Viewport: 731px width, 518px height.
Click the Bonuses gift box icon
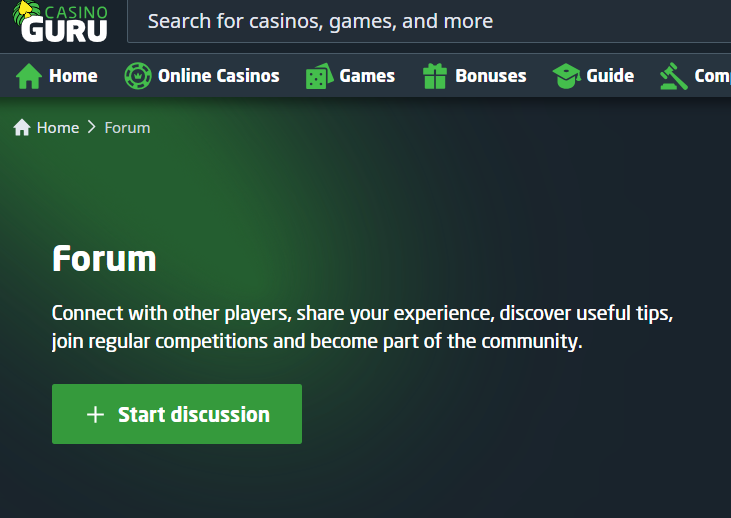pyautogui.click(x=434, y=76)
